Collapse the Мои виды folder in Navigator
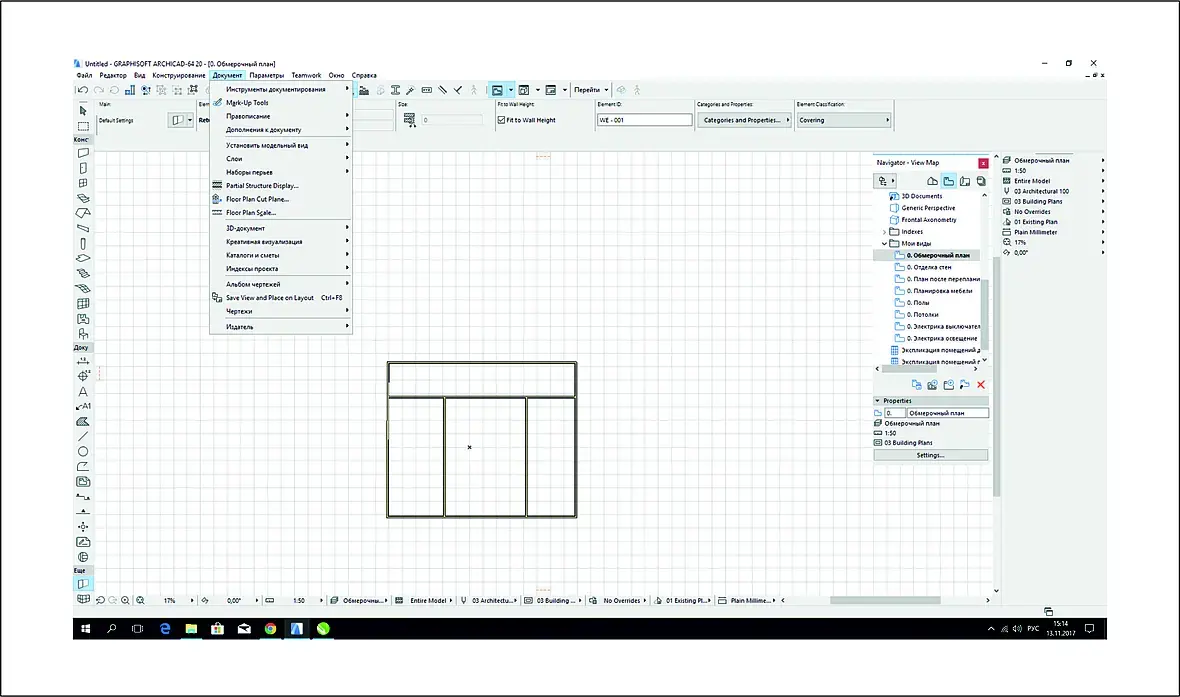 pyautogui.click(x=884, y=244)
